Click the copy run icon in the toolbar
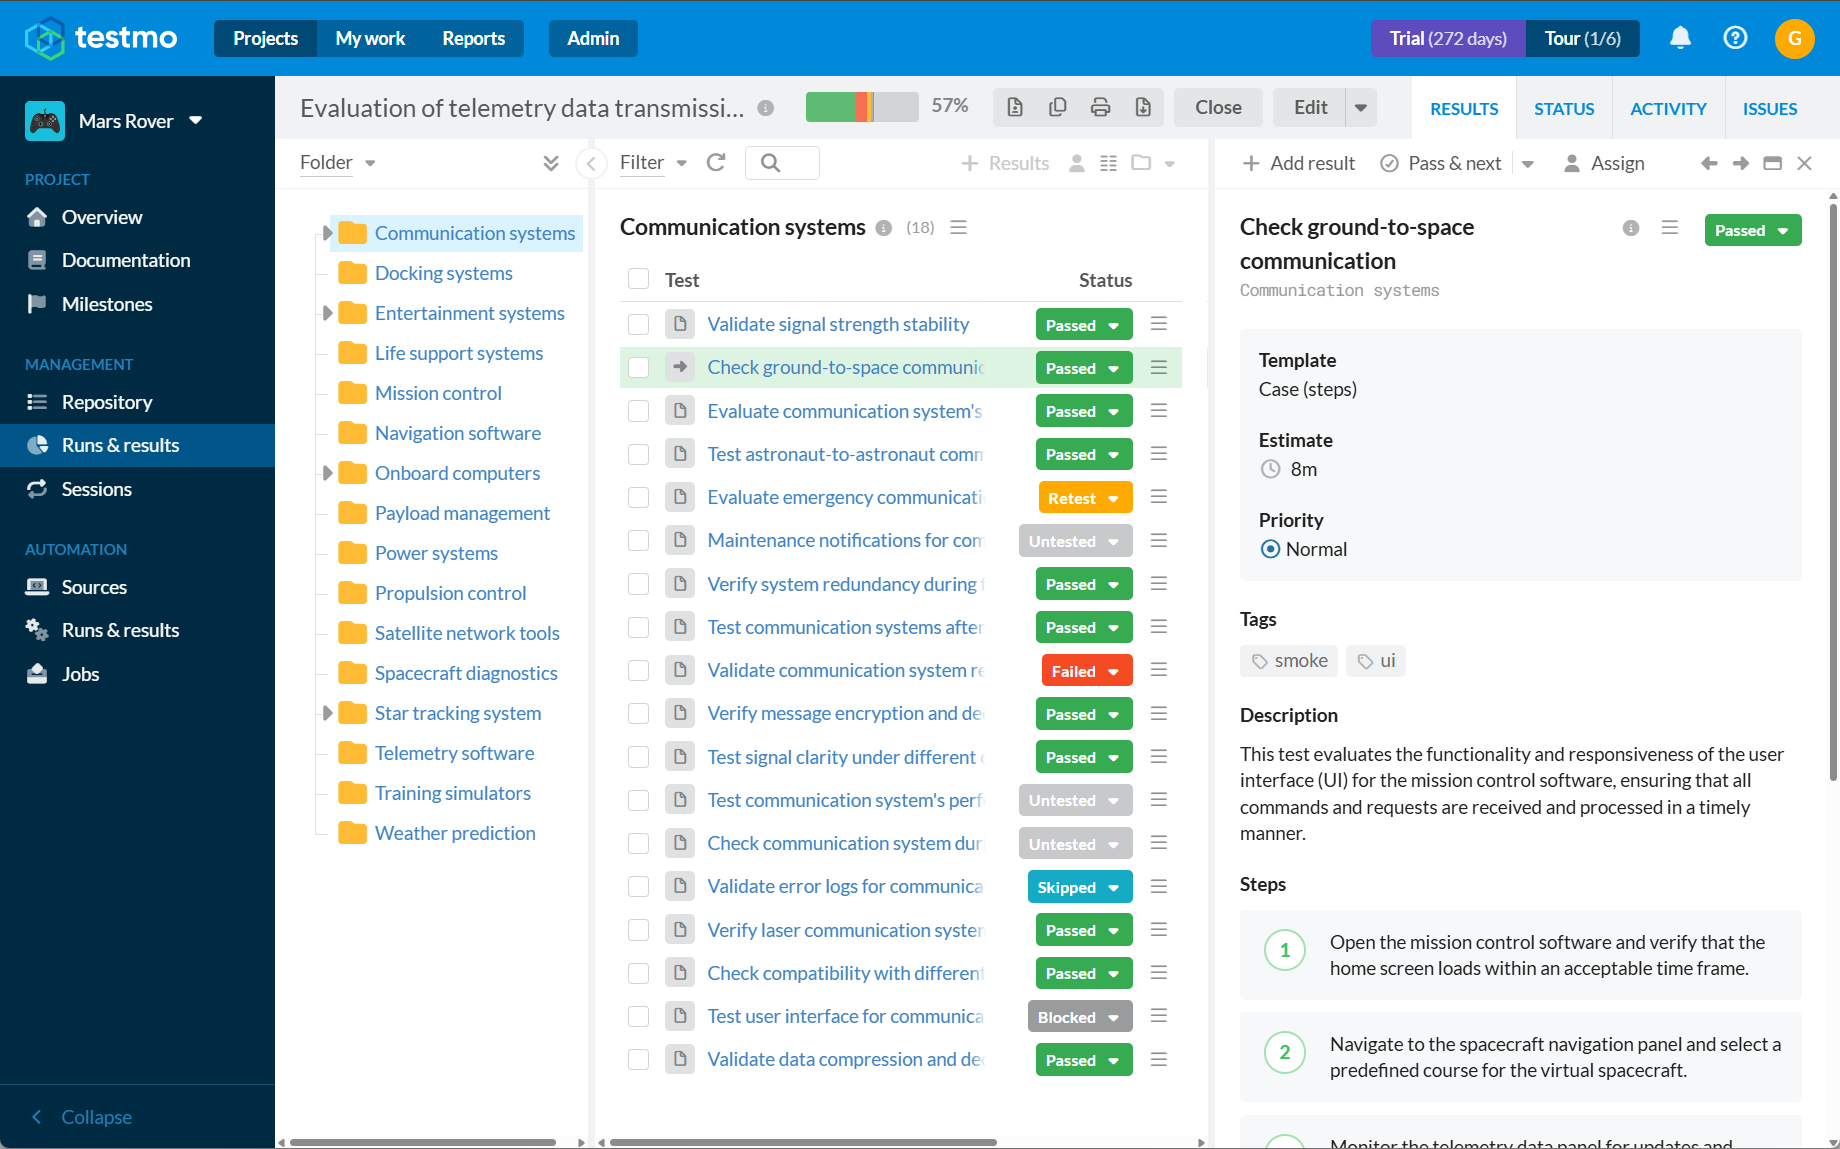 coord(1057,107)
